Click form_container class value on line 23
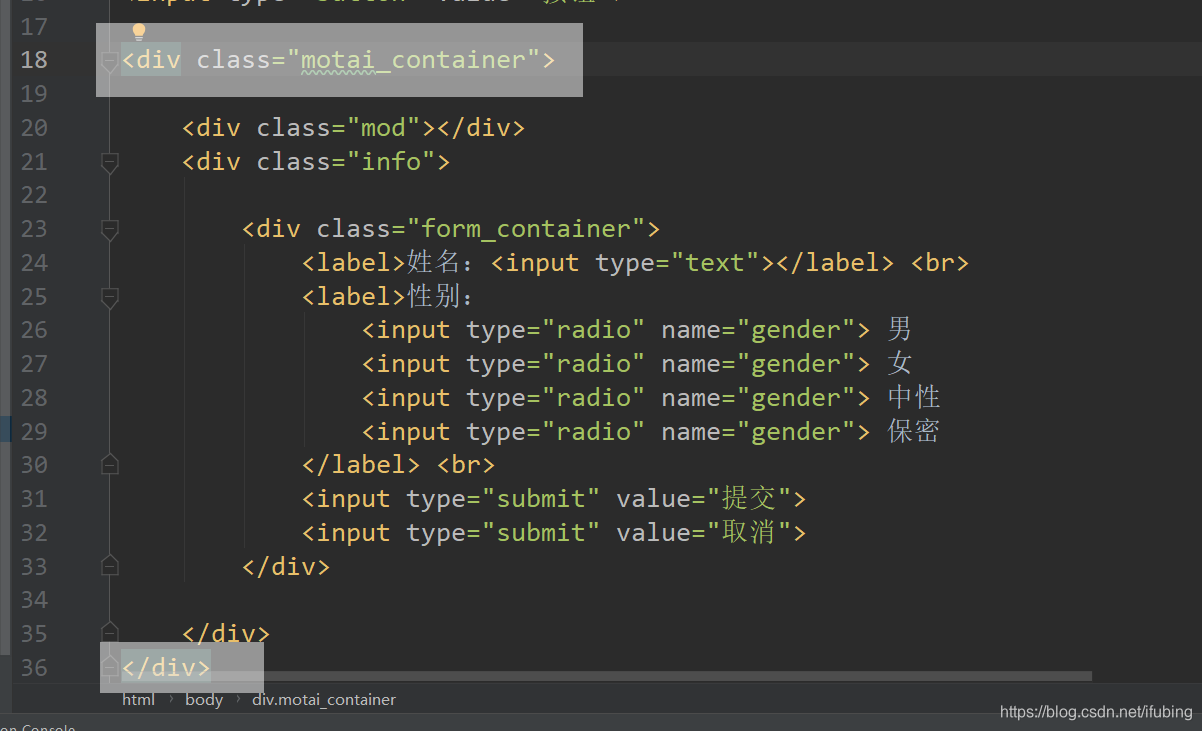The width and height of the screenshot is (1202, 731). click(526, 229)
